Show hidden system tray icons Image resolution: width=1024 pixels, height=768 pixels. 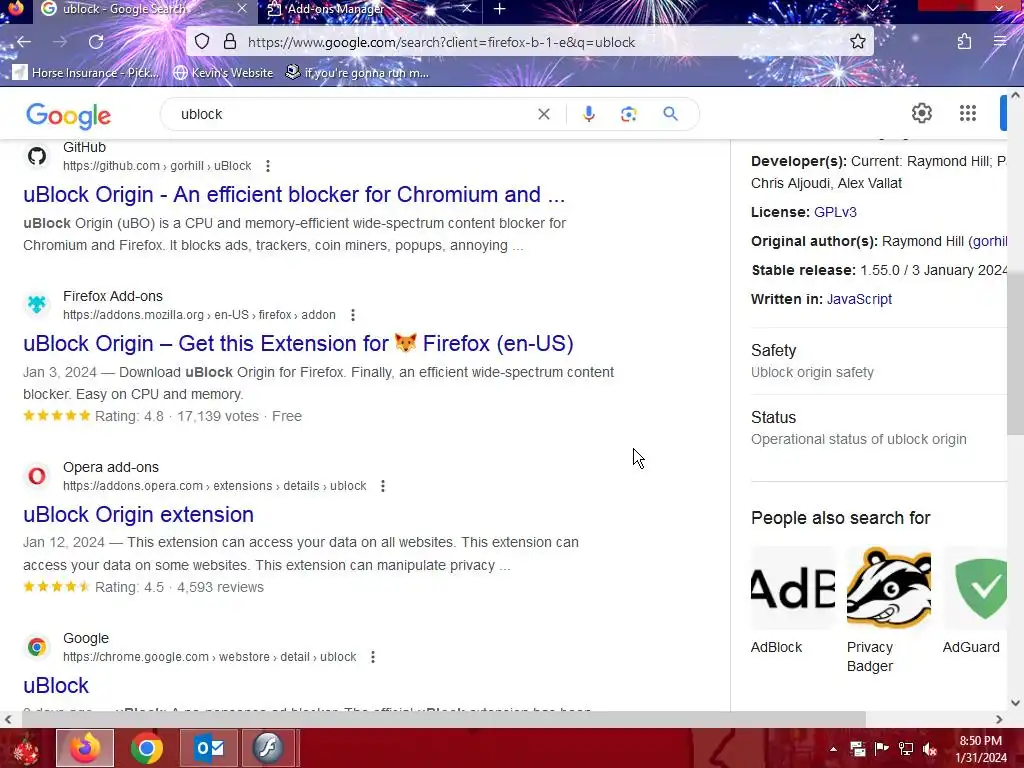point(833,749)
